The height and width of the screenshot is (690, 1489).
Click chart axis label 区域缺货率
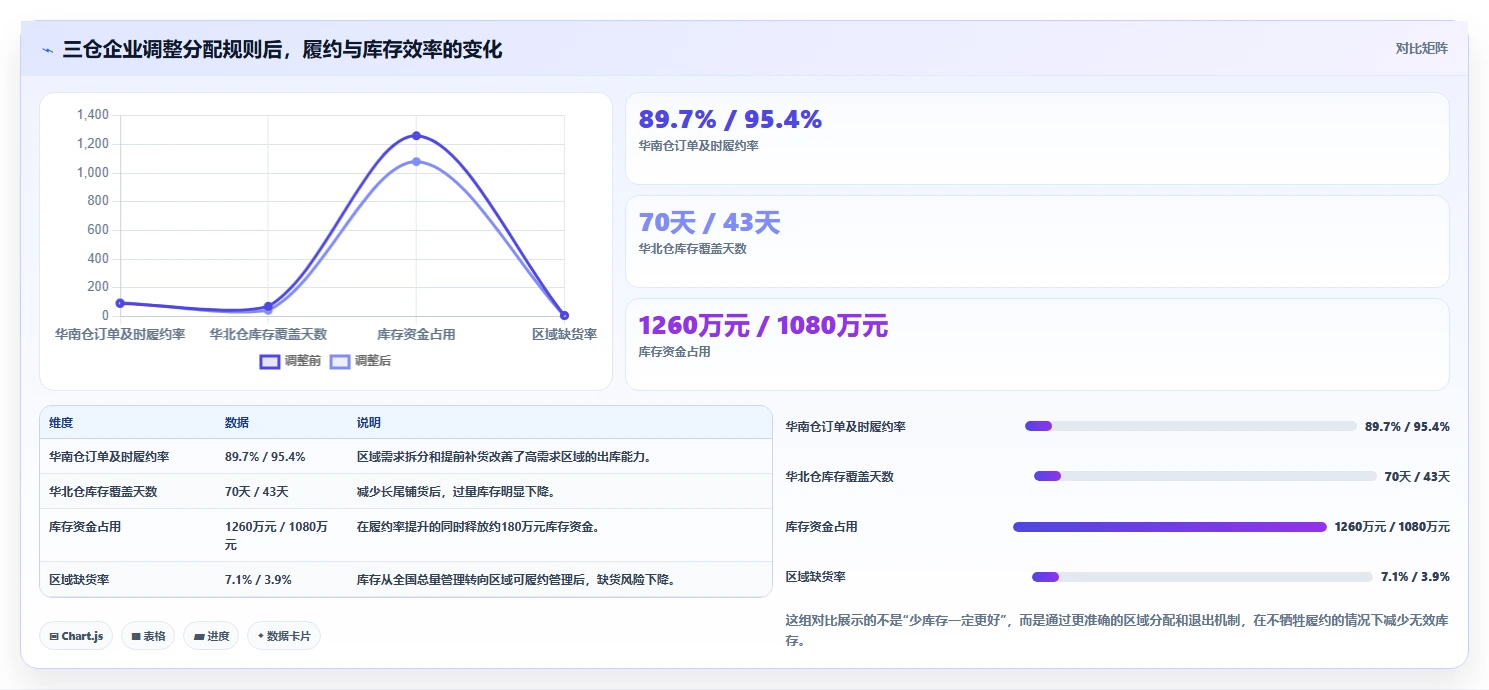click(564, 334)
